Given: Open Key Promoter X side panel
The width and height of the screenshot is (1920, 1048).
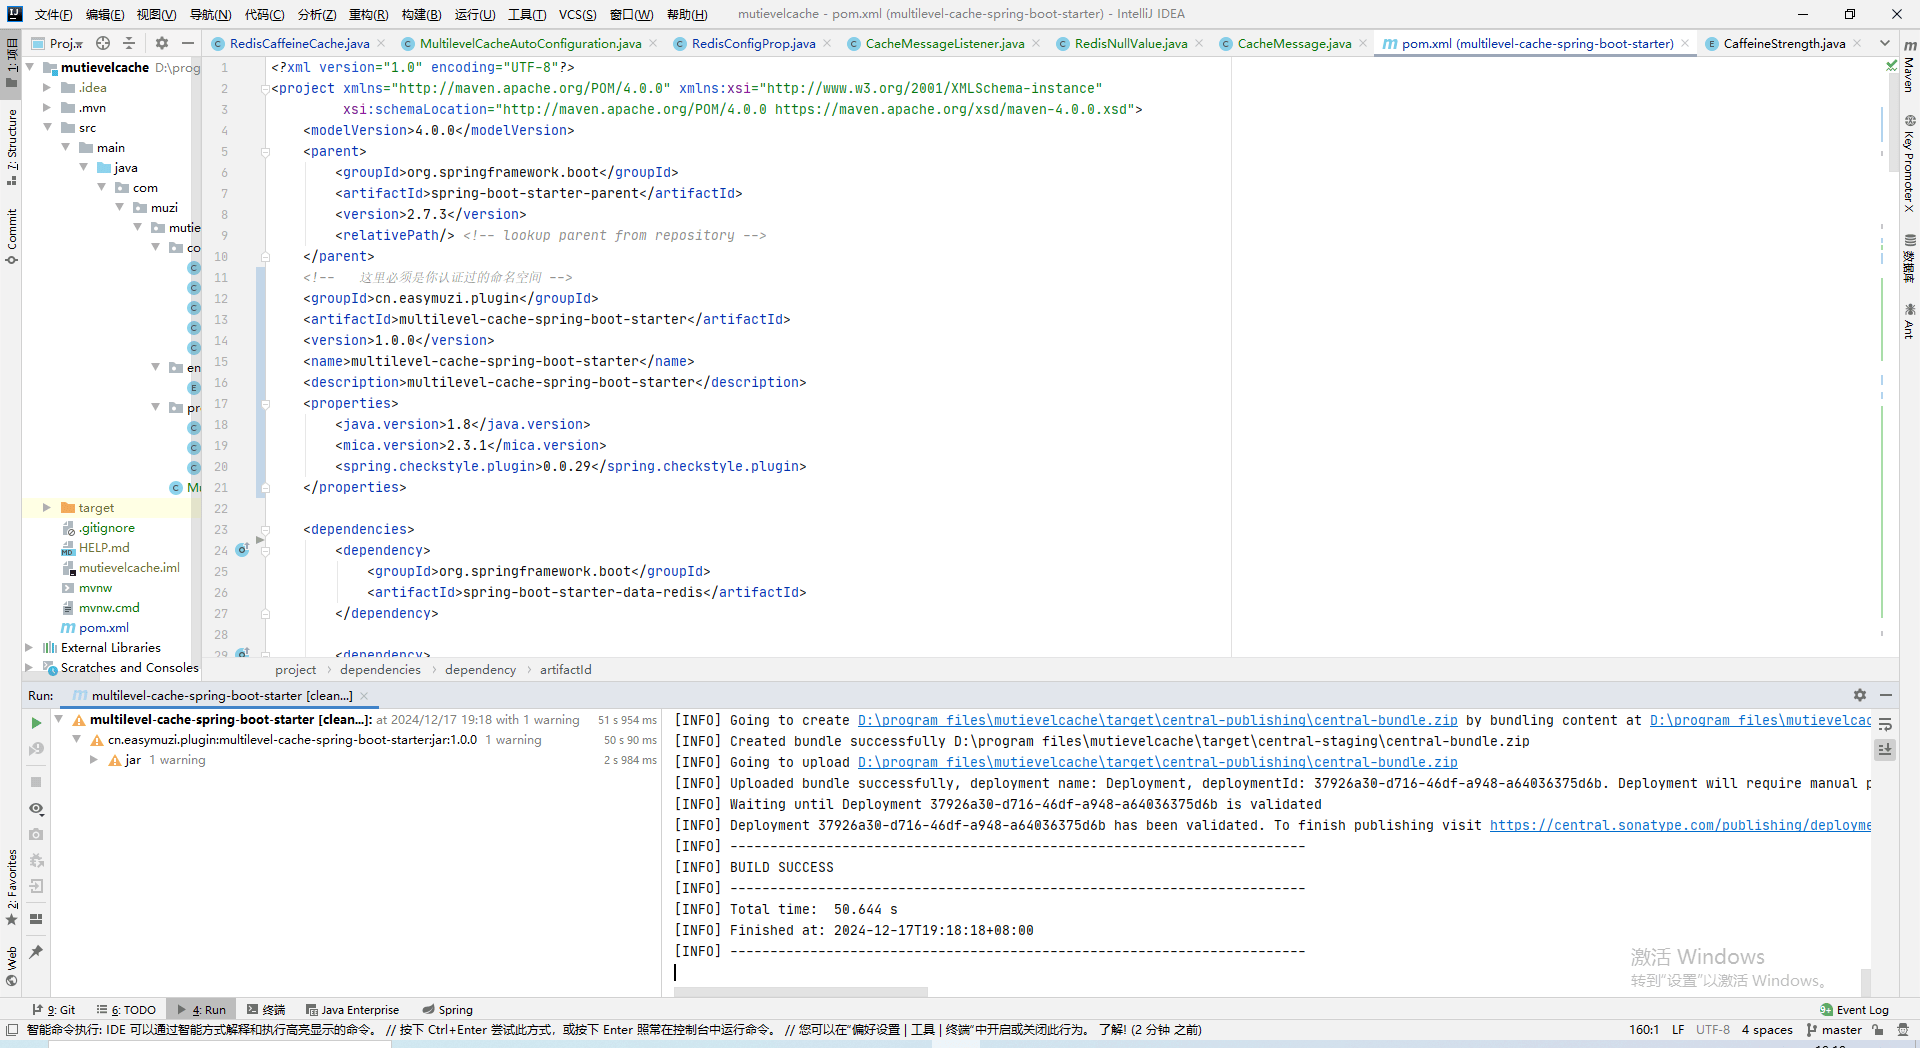Looking at the screenshot, I should click(1909, 165).
